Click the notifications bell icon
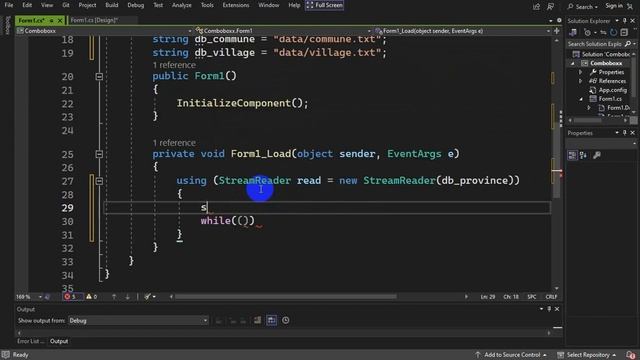 pos(631,355)
